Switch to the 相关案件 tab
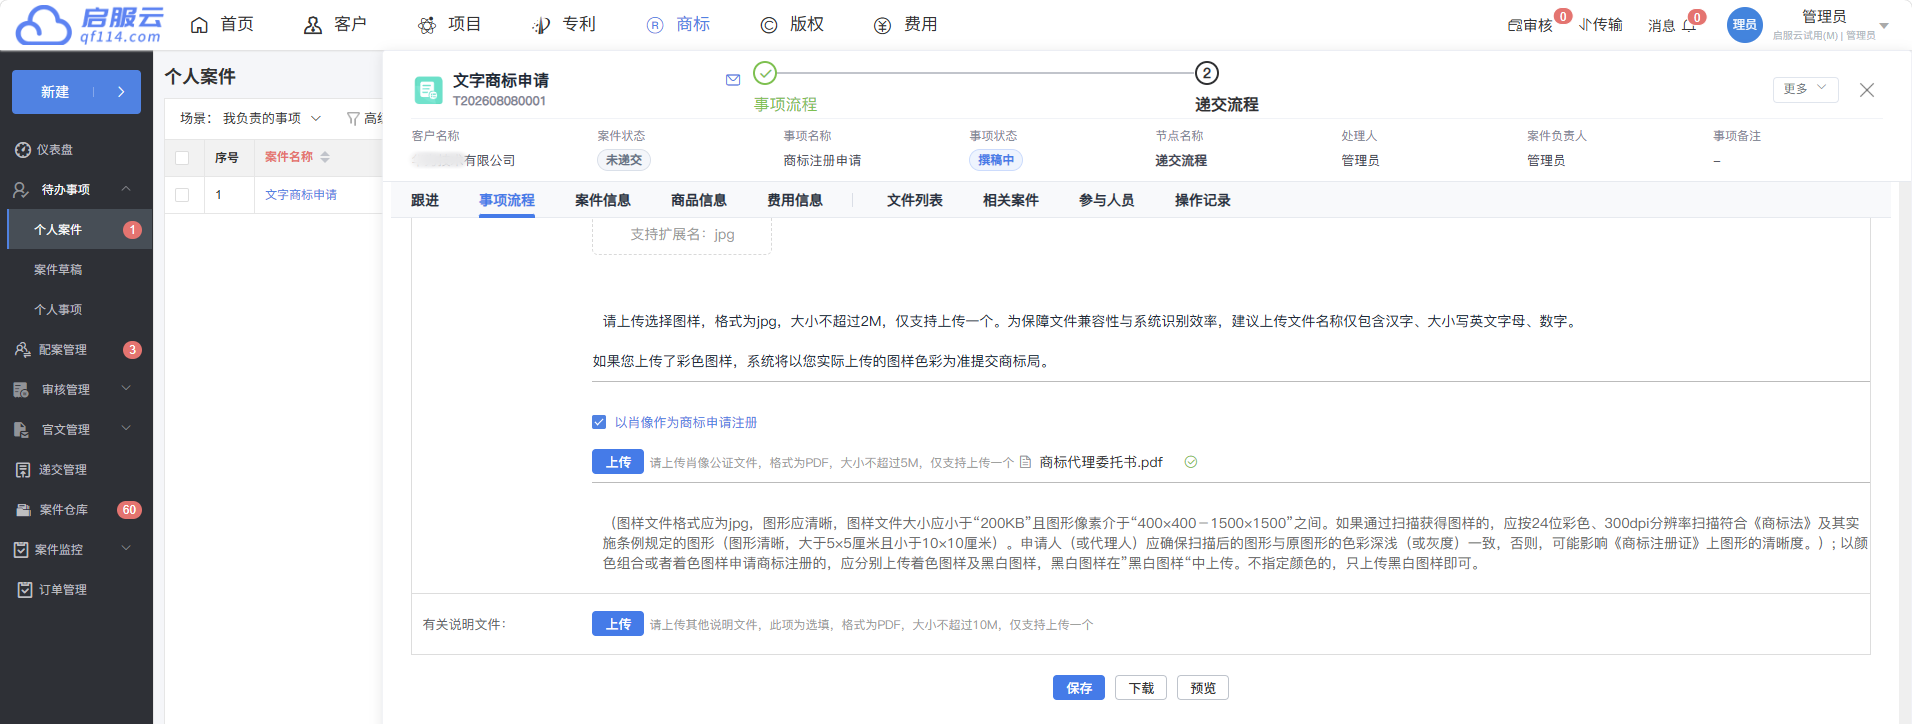Image resolution: width=1912 pixels, height=724 pixels. (x=1011, y=200)
